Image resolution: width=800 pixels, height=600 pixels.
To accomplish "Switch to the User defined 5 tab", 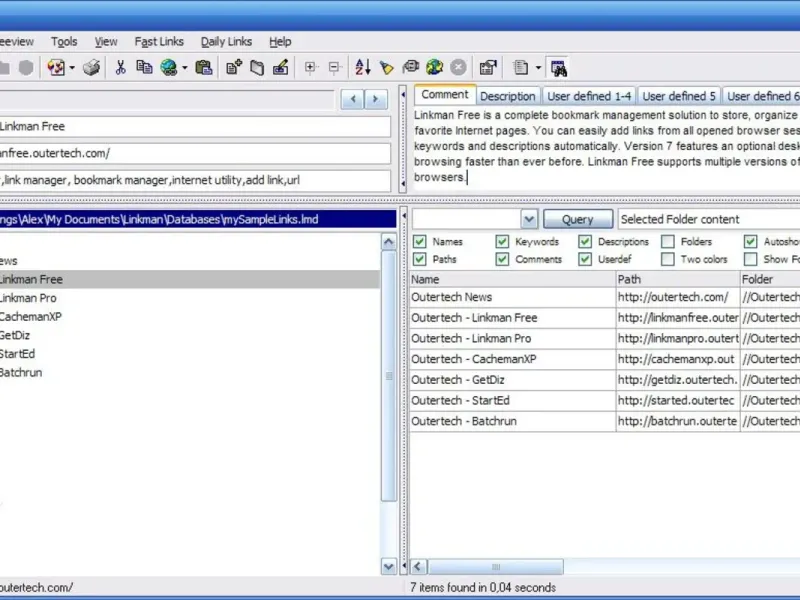I will (679, 96).
